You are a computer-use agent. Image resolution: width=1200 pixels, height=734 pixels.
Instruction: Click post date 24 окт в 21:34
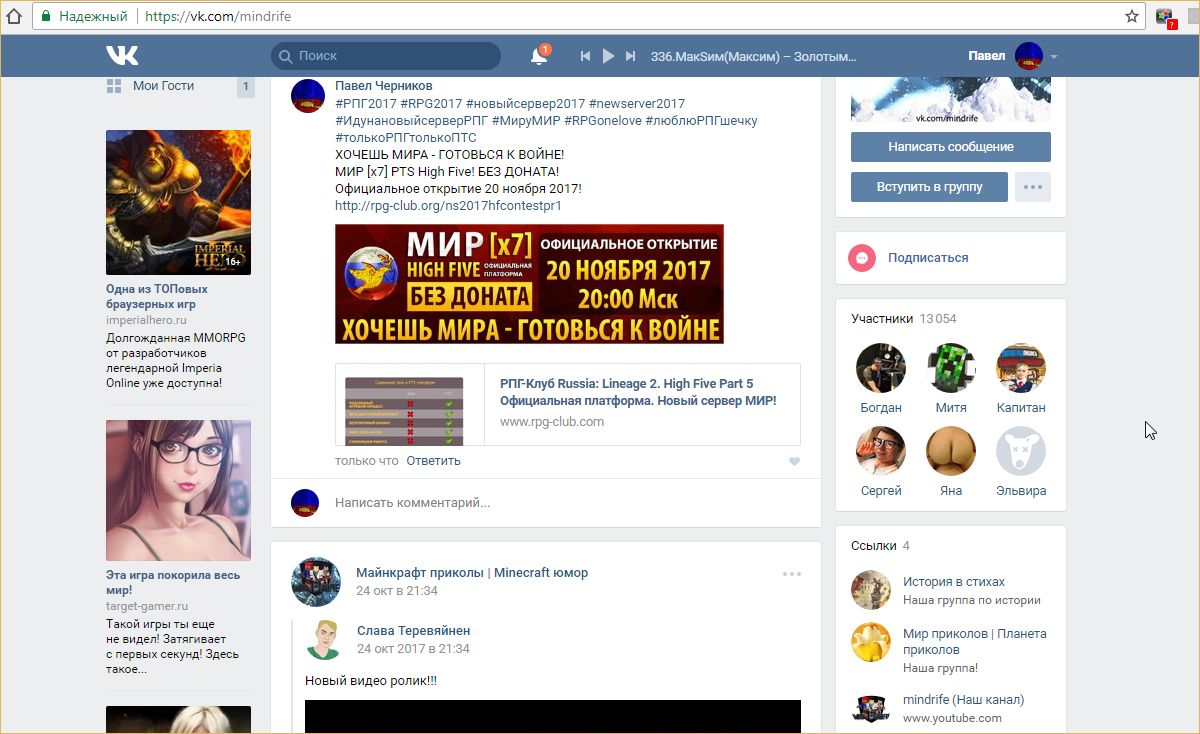pos(397,591)
